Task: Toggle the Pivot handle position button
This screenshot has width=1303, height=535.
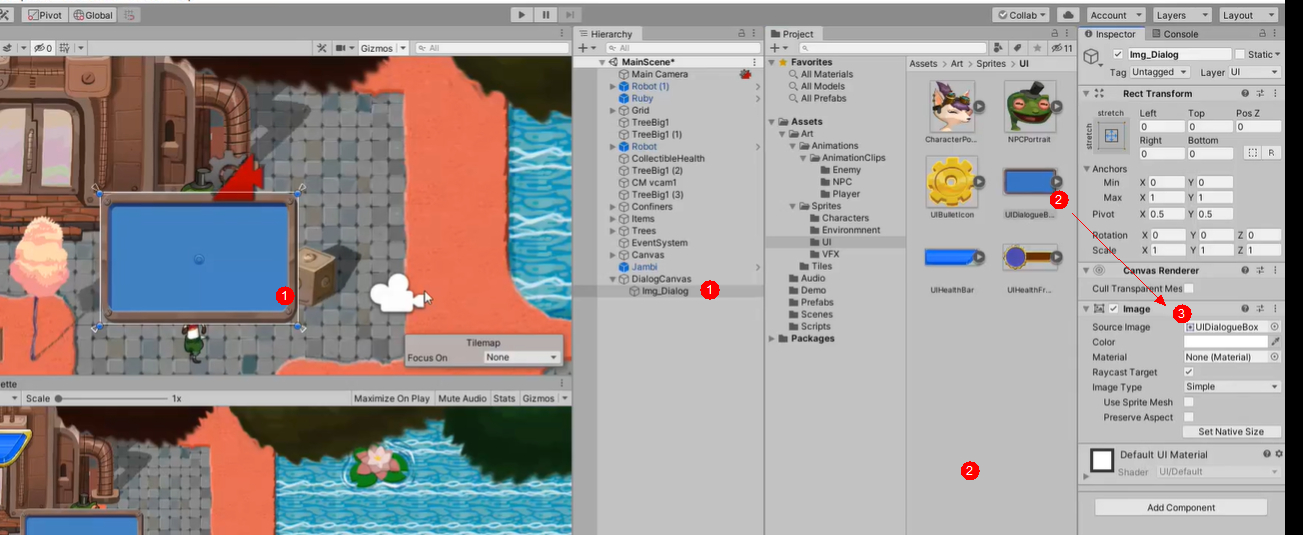Action: (44, 16)
